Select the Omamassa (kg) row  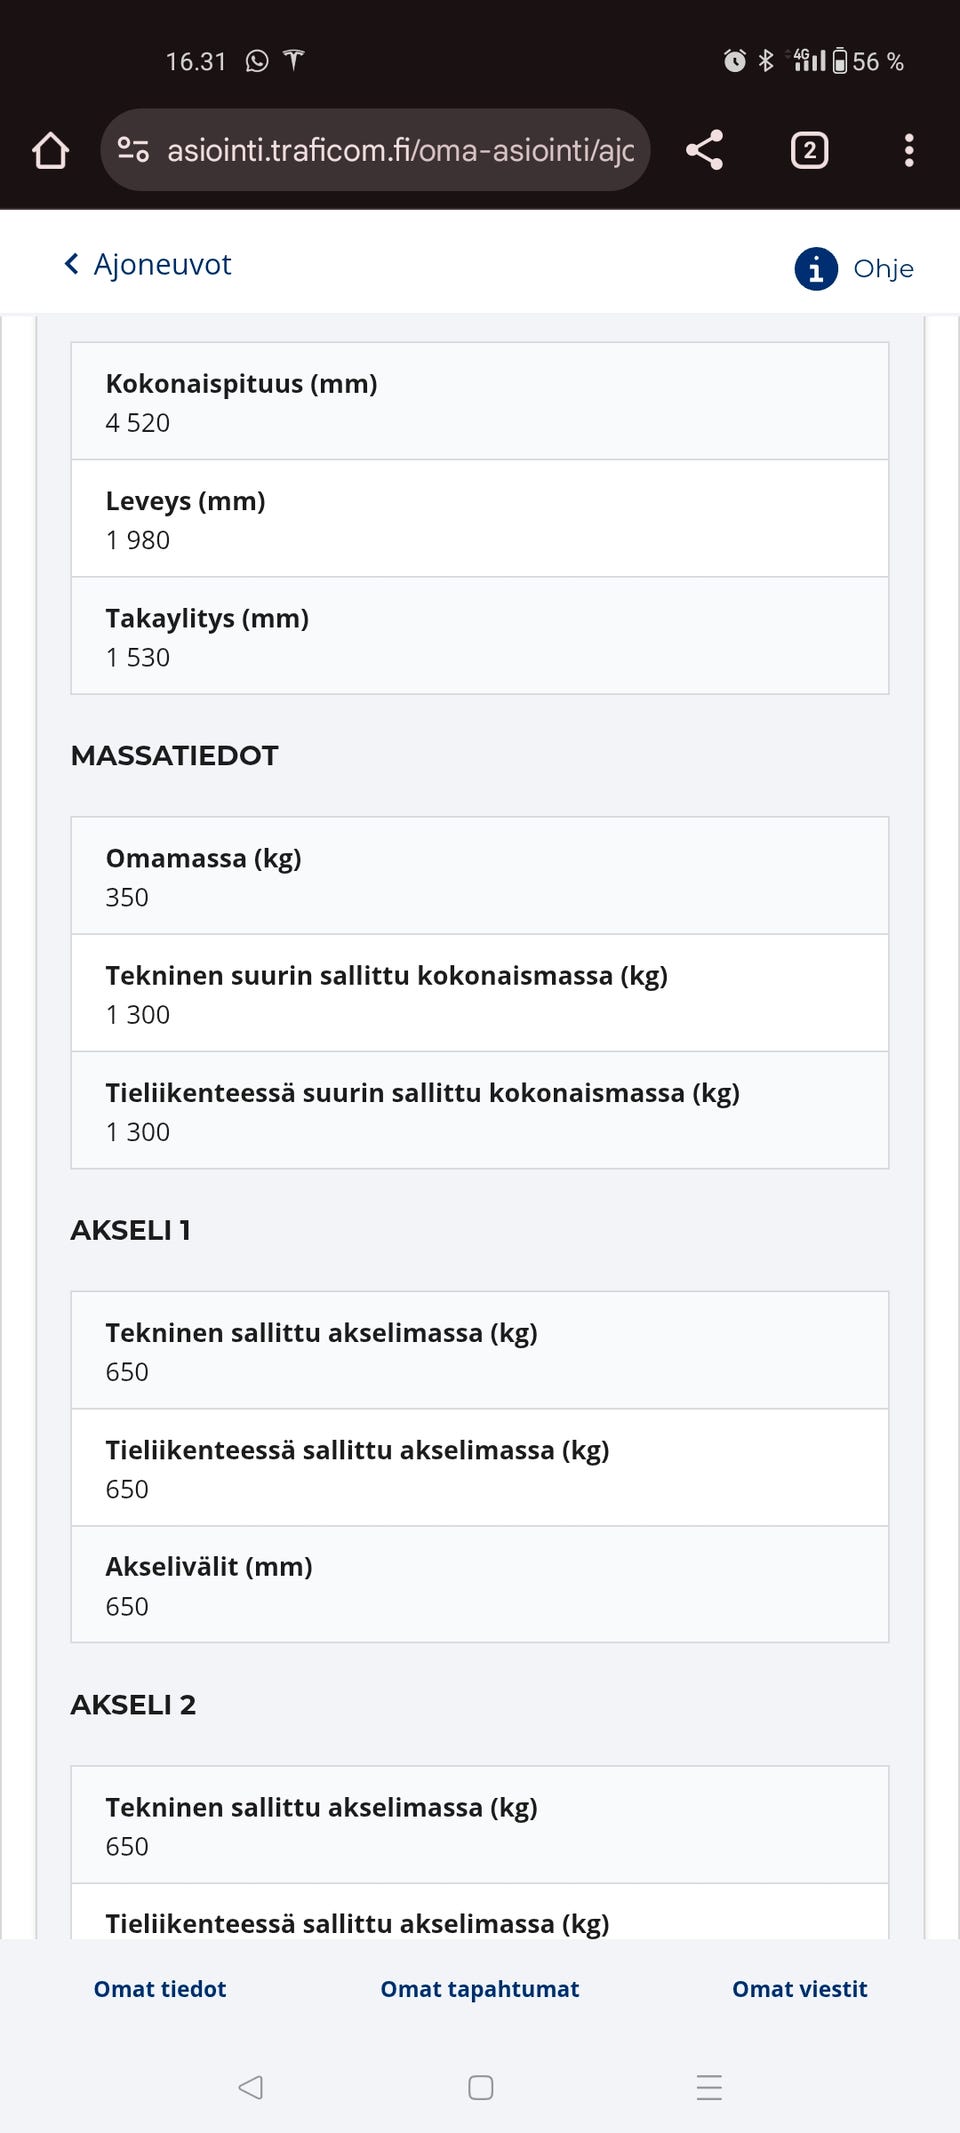pos(480,876)
